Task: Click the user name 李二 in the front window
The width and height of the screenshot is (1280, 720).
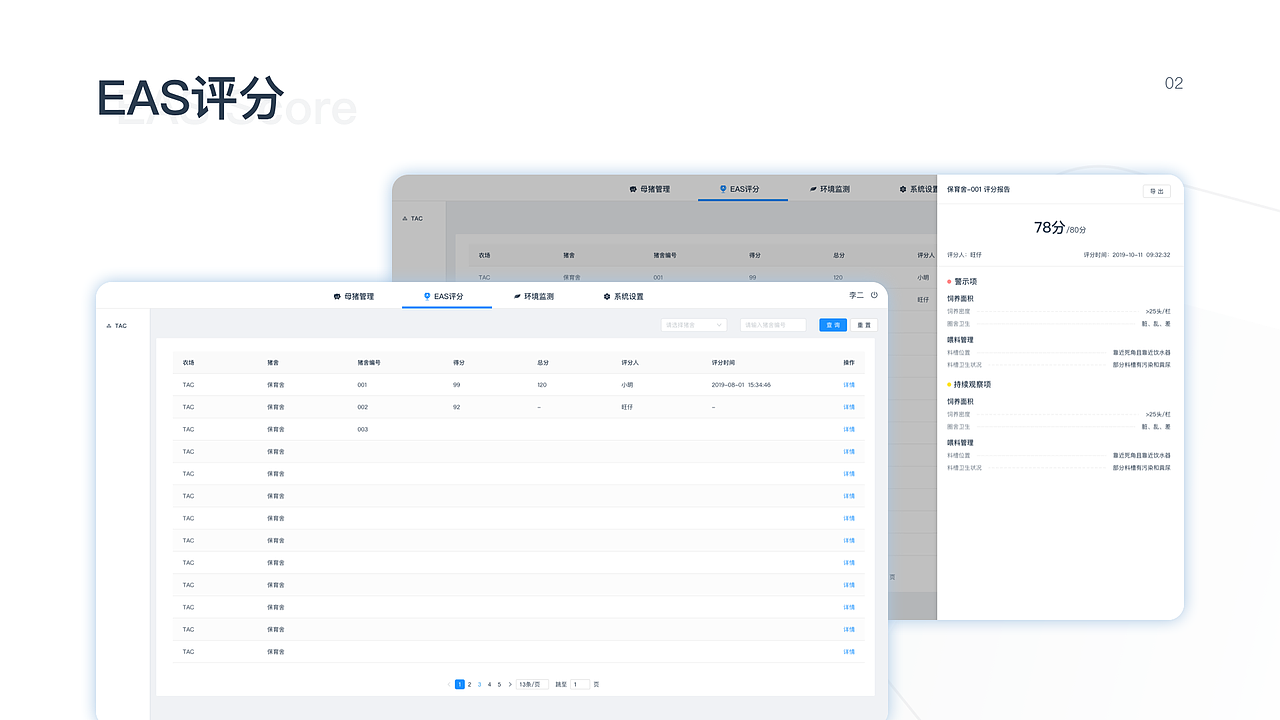Action: tap(856, 295)
